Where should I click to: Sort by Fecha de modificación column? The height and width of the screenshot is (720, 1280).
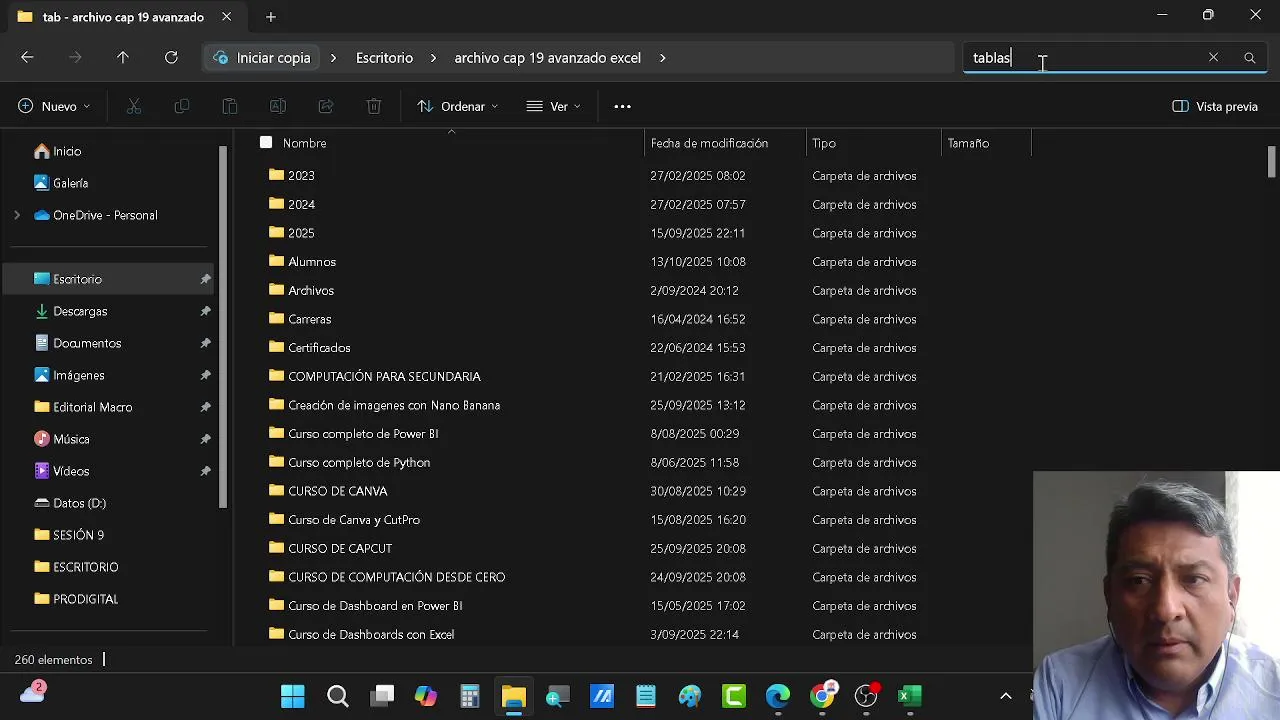click(x=709, y=143)
